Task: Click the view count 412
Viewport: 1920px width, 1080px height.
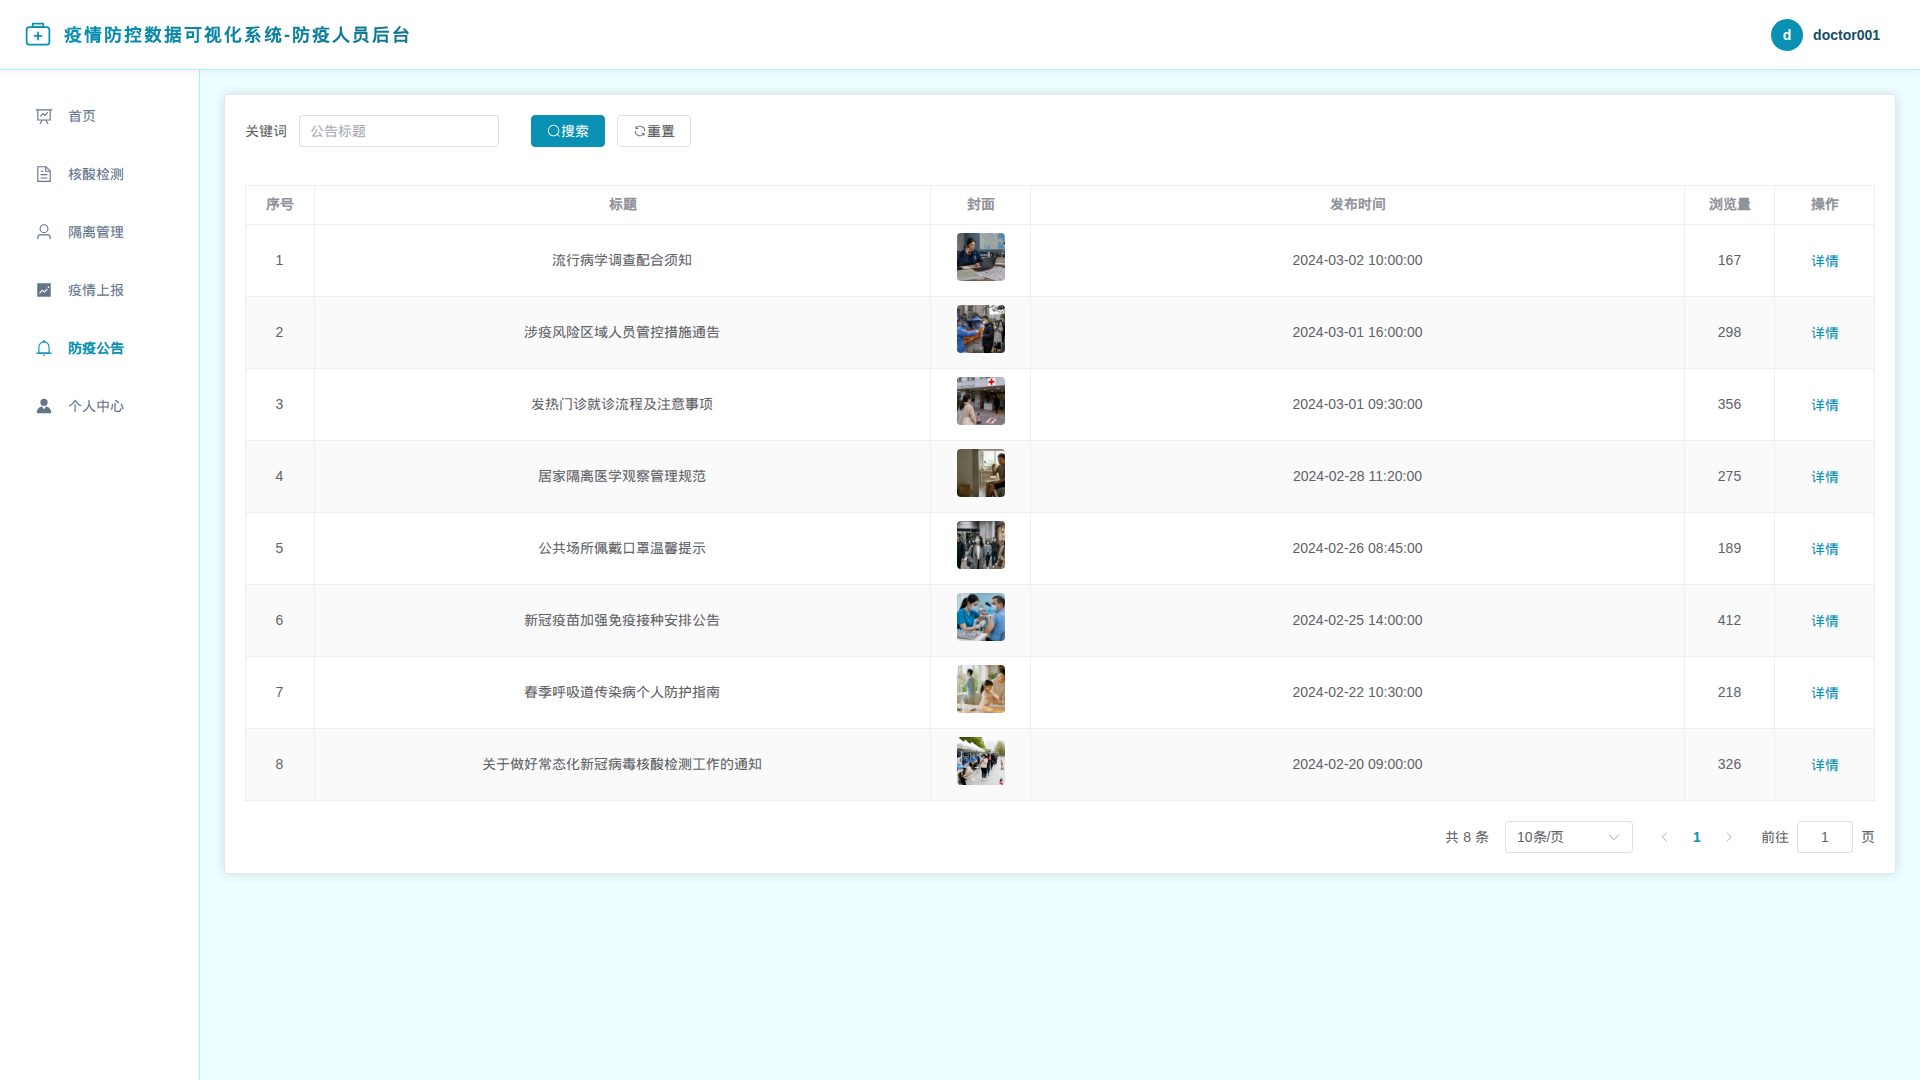Action: click(x=1729, y=620)
